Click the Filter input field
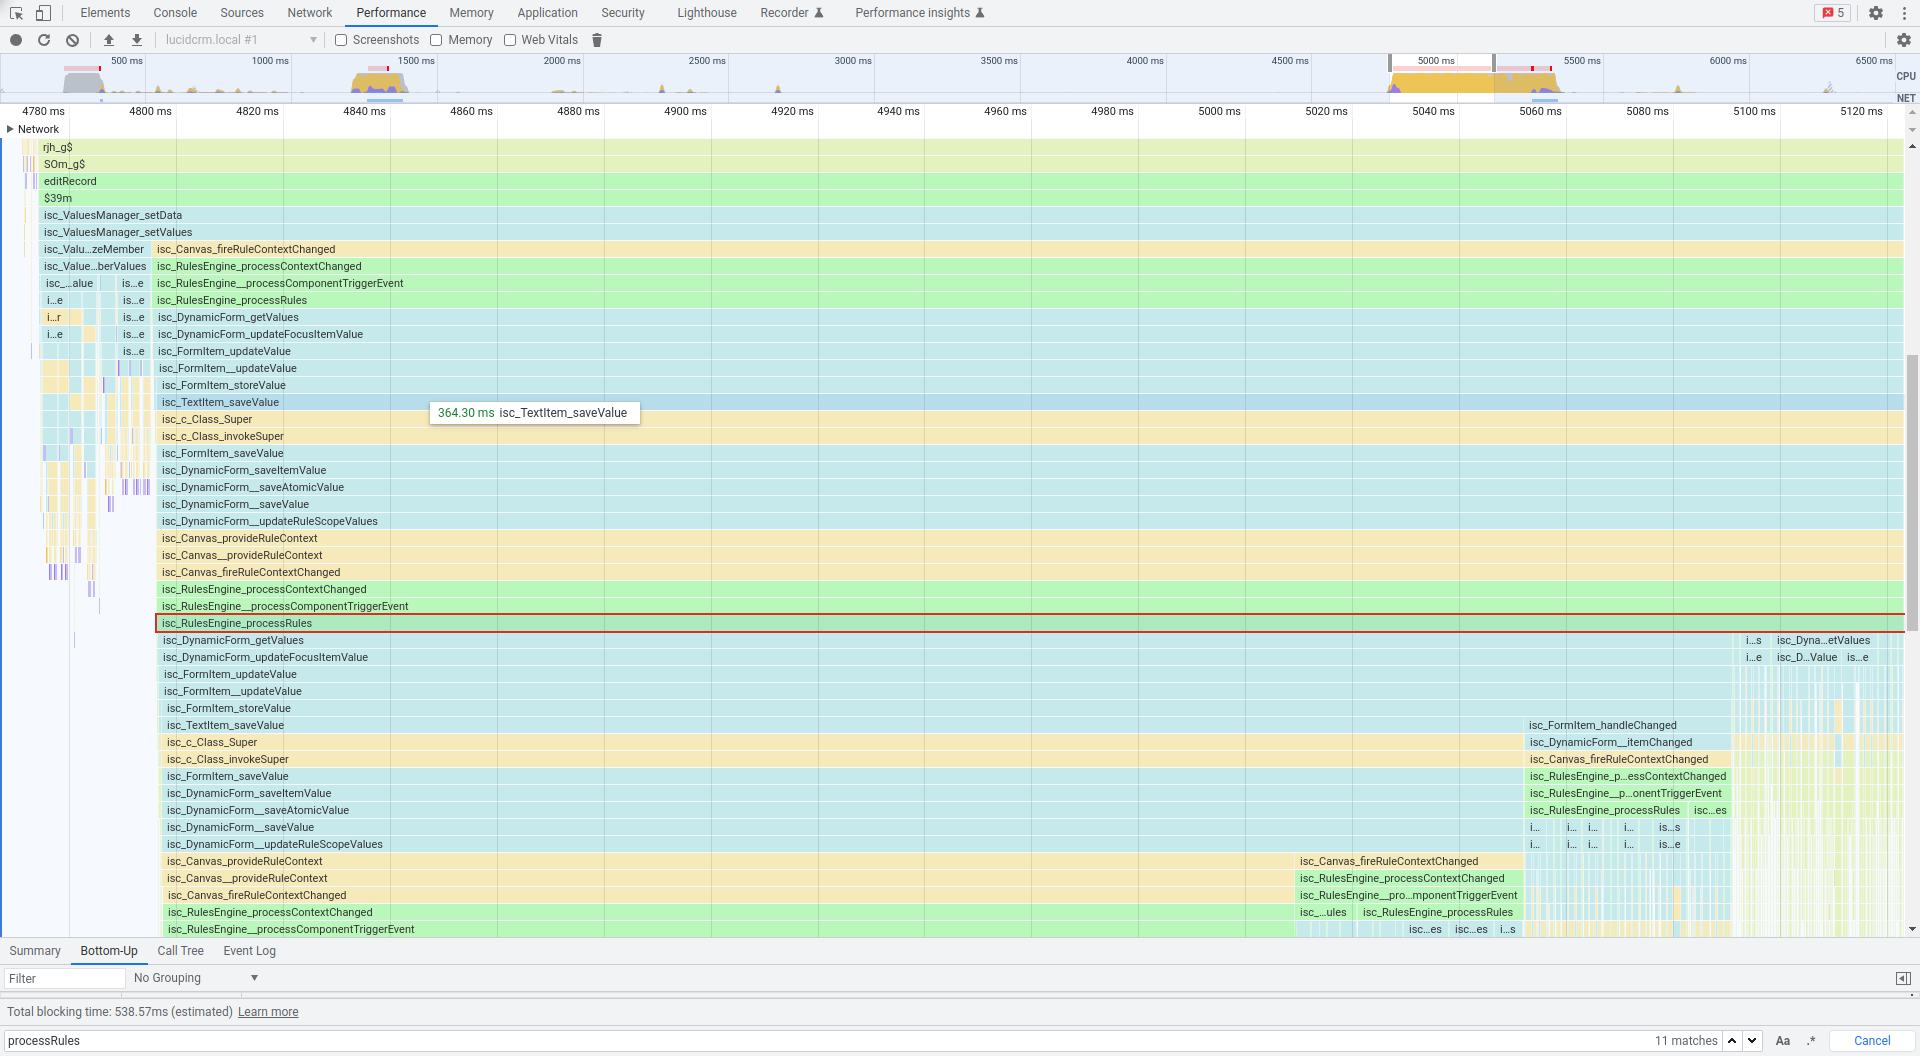This screenshot has width=1920, height=1056. (64, 978)
